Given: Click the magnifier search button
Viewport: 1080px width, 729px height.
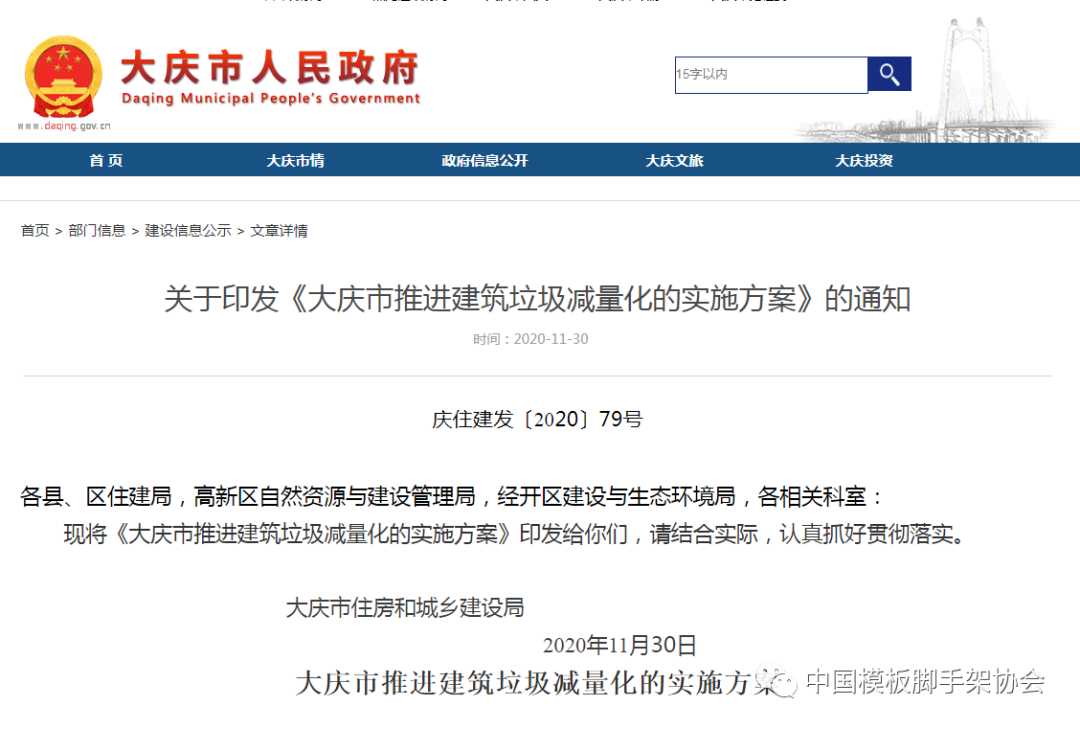Looking at the screenshot, I should click(889, 74).
